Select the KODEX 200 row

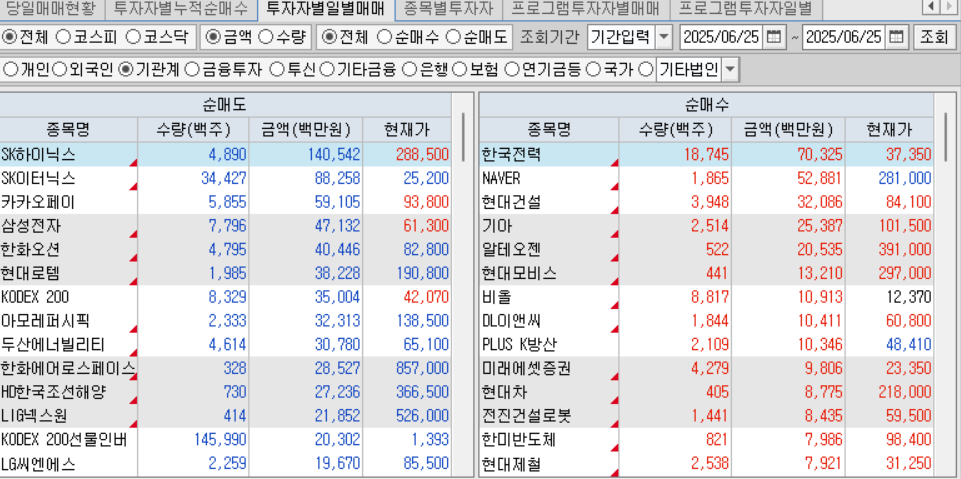tap(225, 297)
